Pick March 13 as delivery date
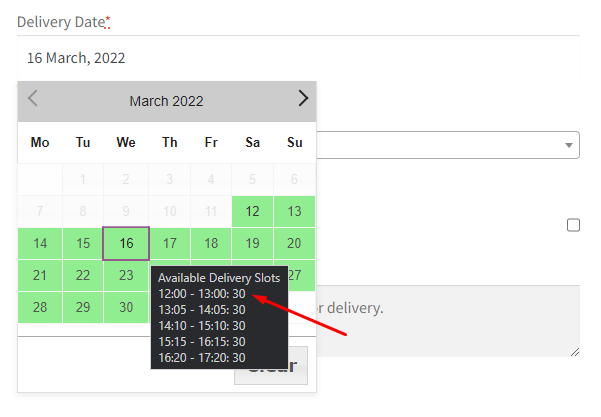 click(x=294, y=211)
